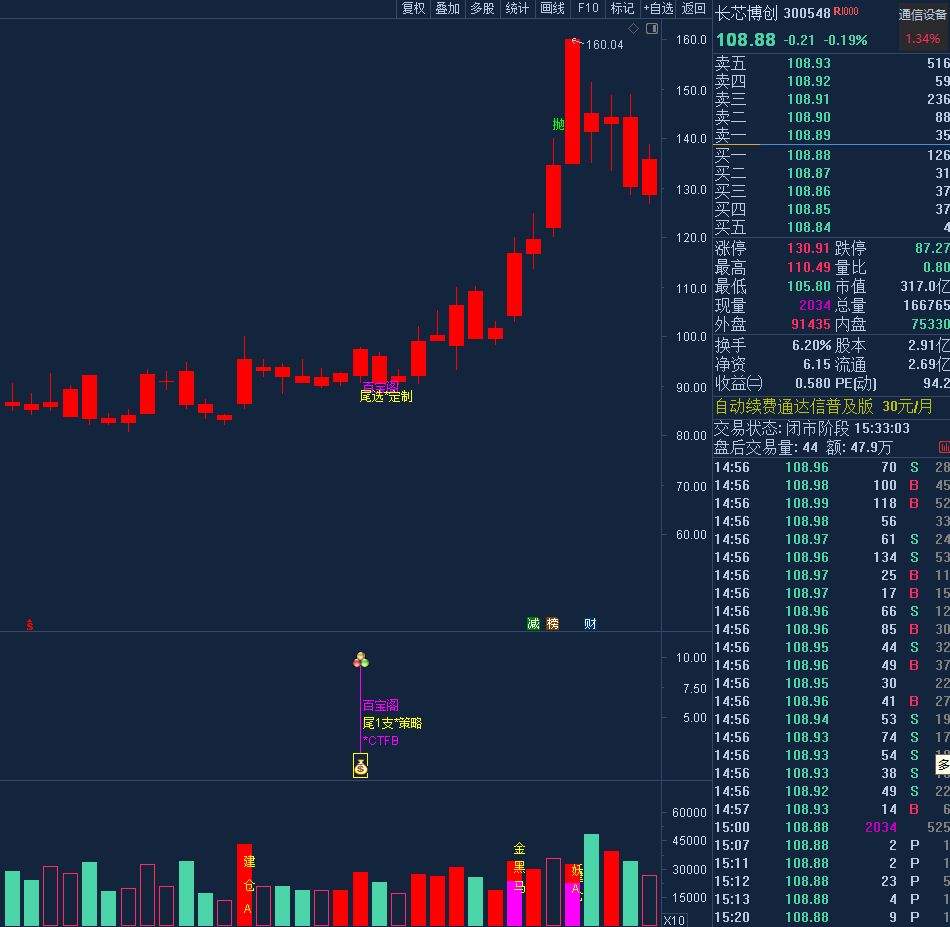Click the X10 volume scale label
The height and width of the screenshot is (927, 950).
(675, 919)
